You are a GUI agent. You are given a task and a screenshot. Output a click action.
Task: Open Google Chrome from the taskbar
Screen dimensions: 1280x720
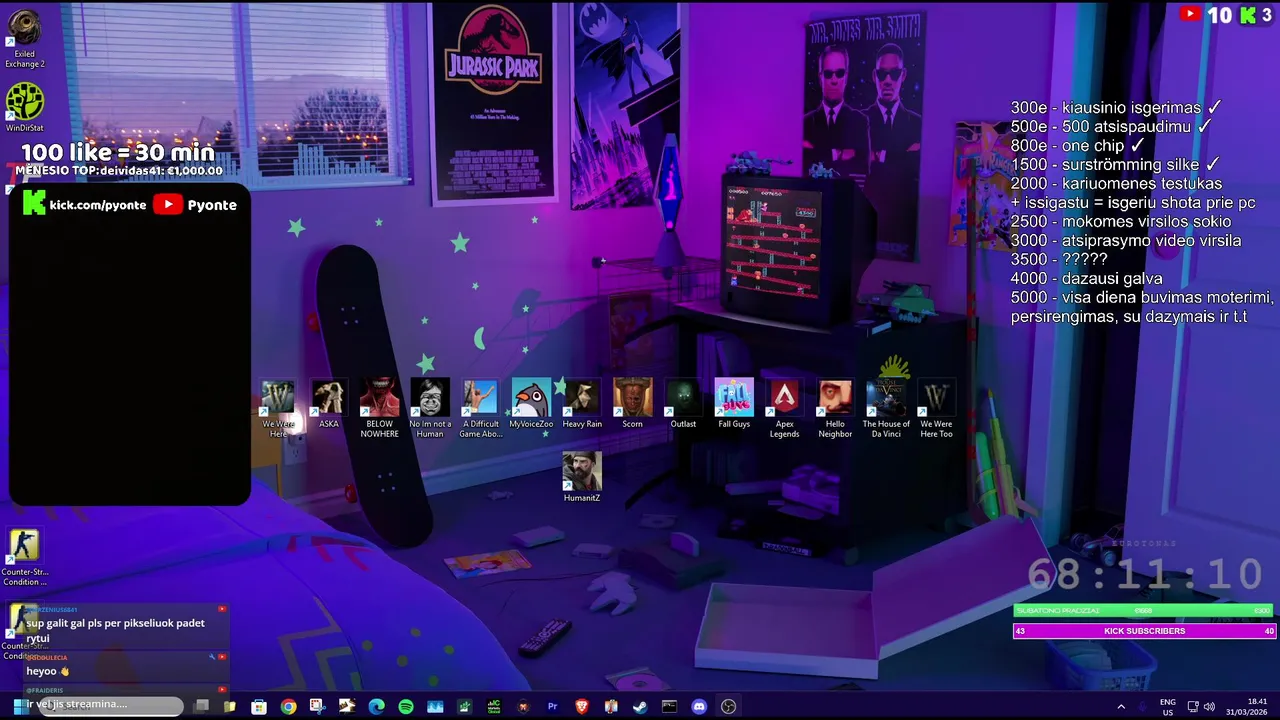(288, 707)
